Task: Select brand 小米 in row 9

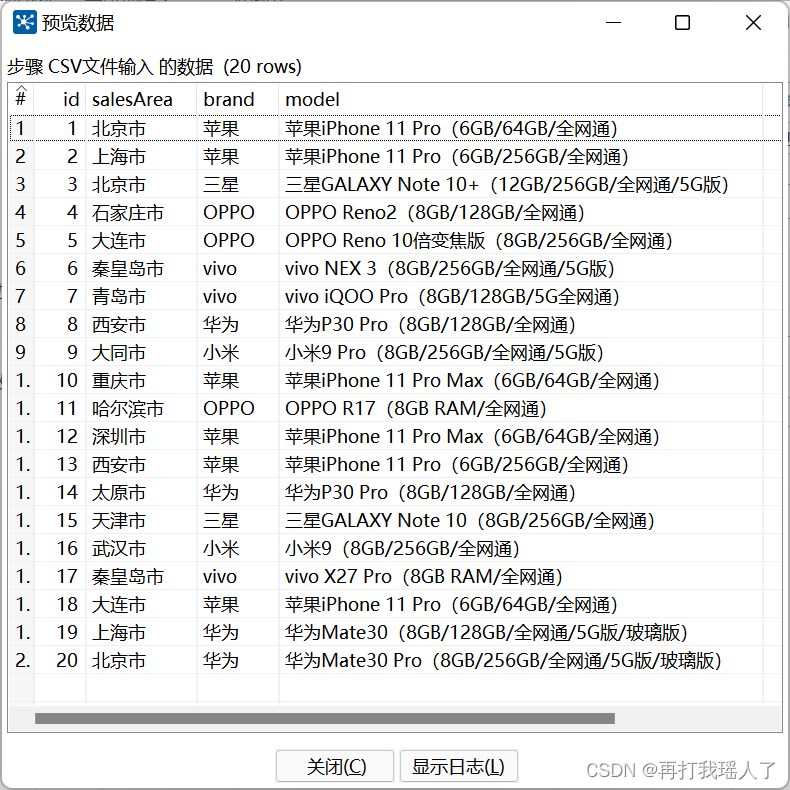Action: 238,352
